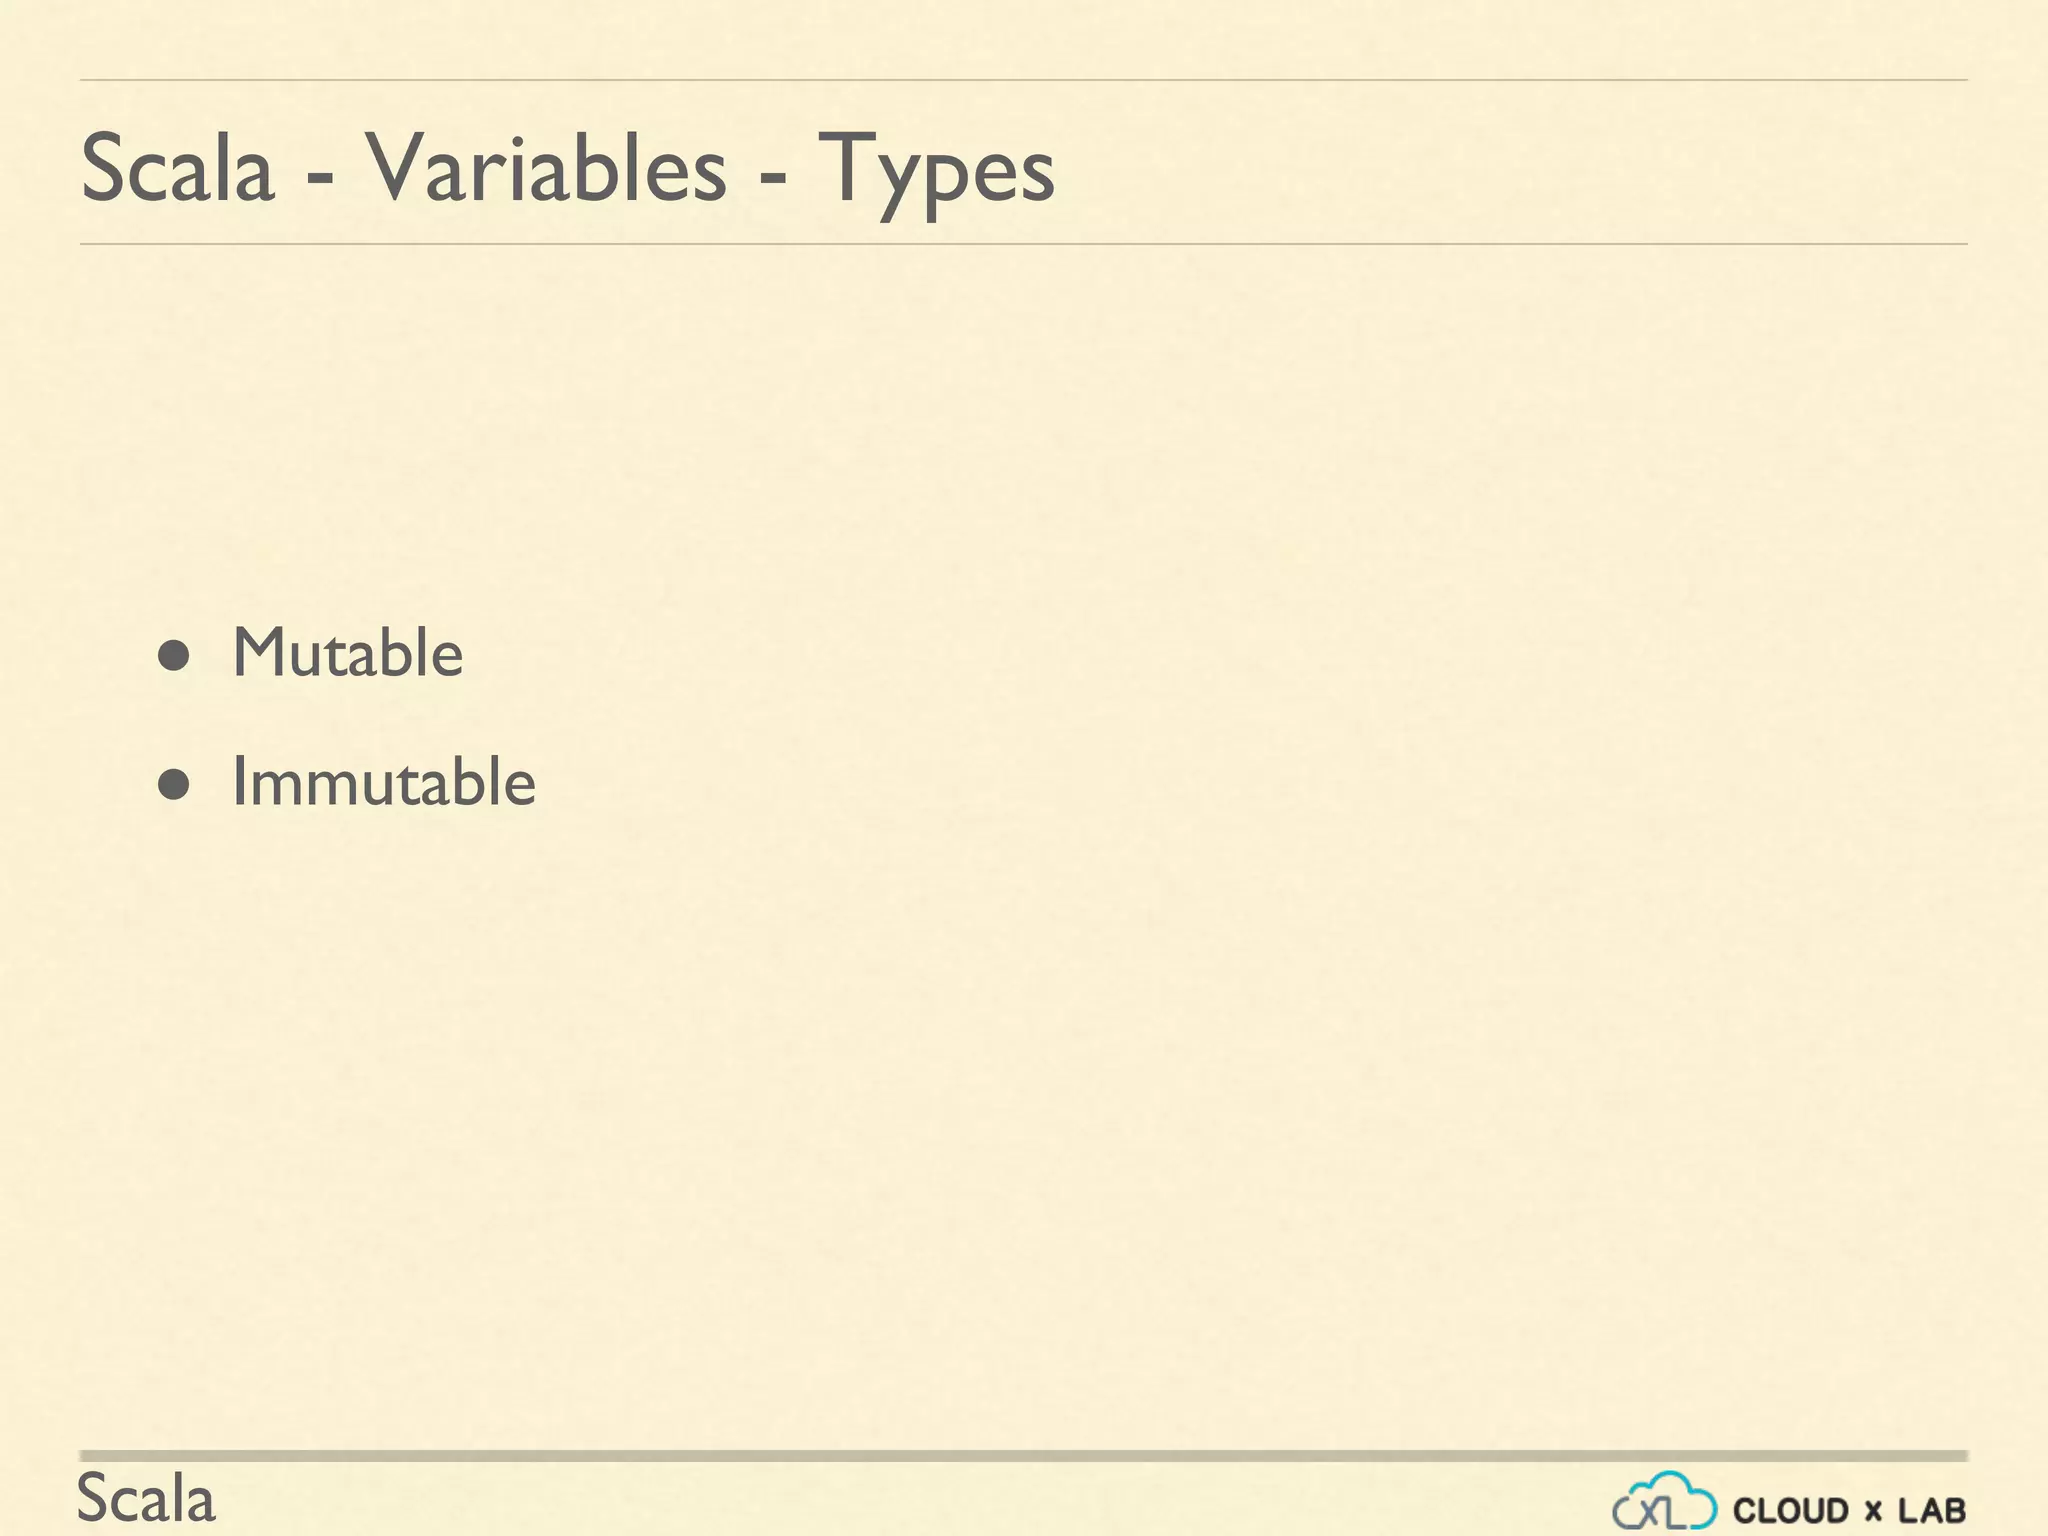Click the thin rule above the title
This screenshot has height=1536, width=2048.
(1022, 80)
